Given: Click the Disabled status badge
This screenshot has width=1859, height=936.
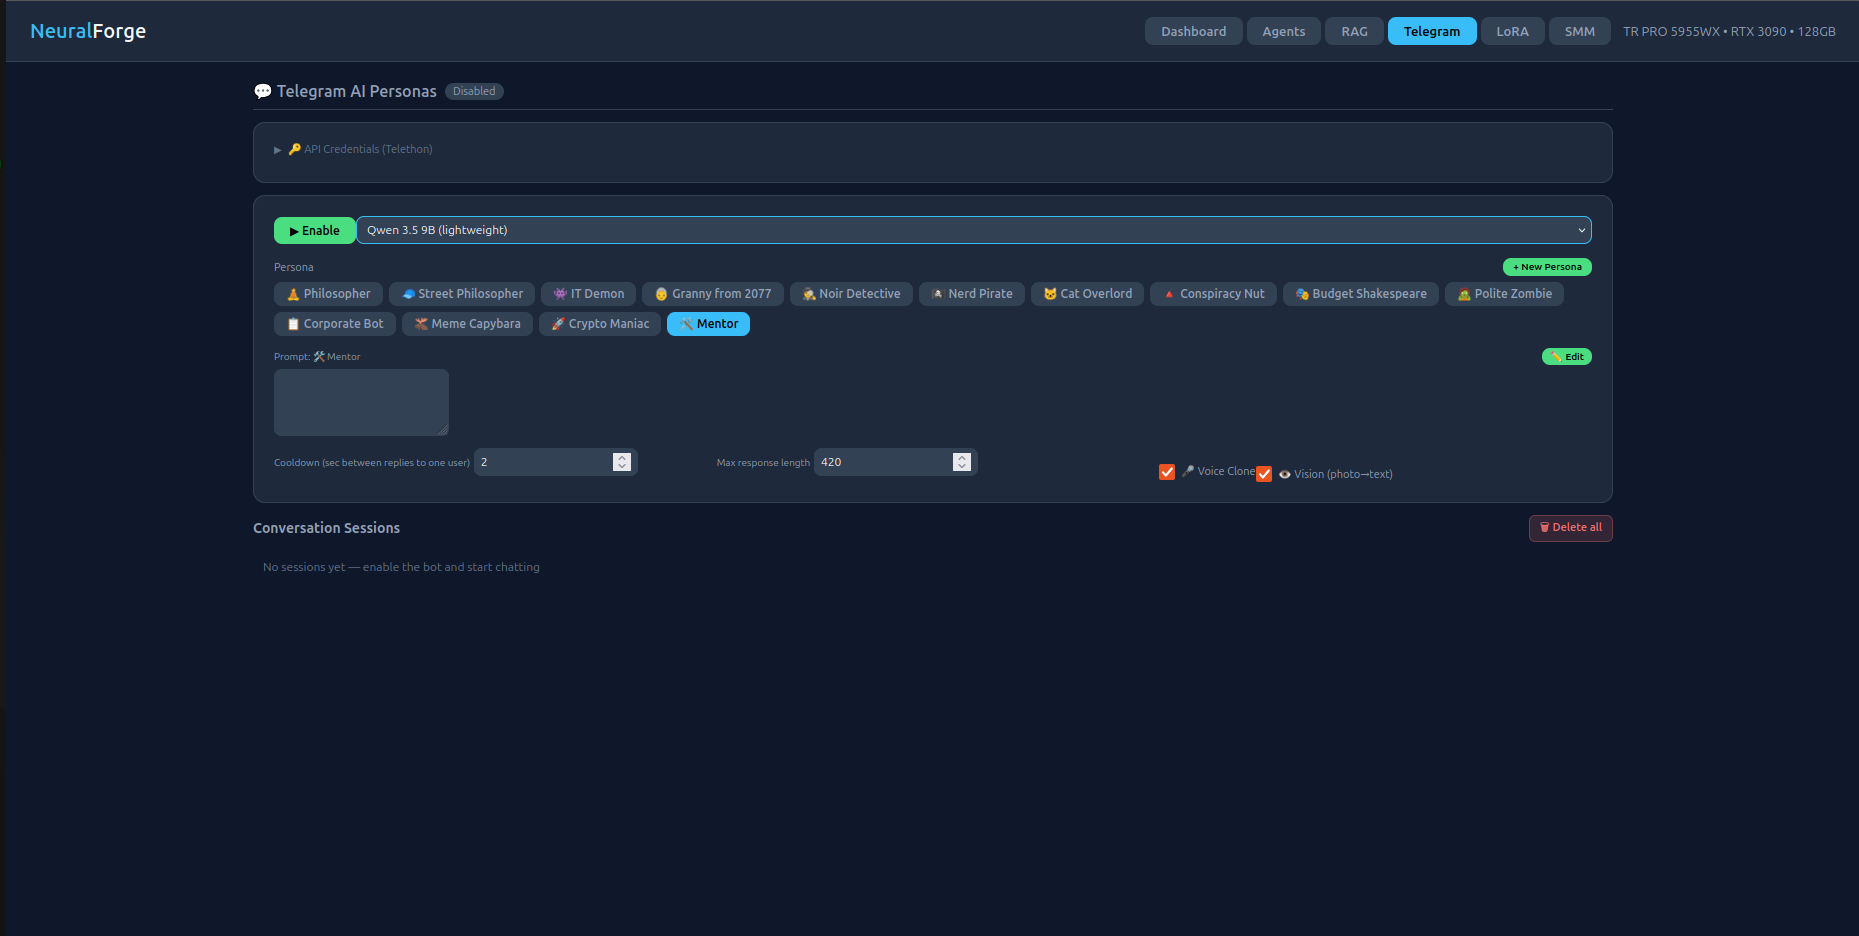Looking at the screenshot, I should coord(474,91).
